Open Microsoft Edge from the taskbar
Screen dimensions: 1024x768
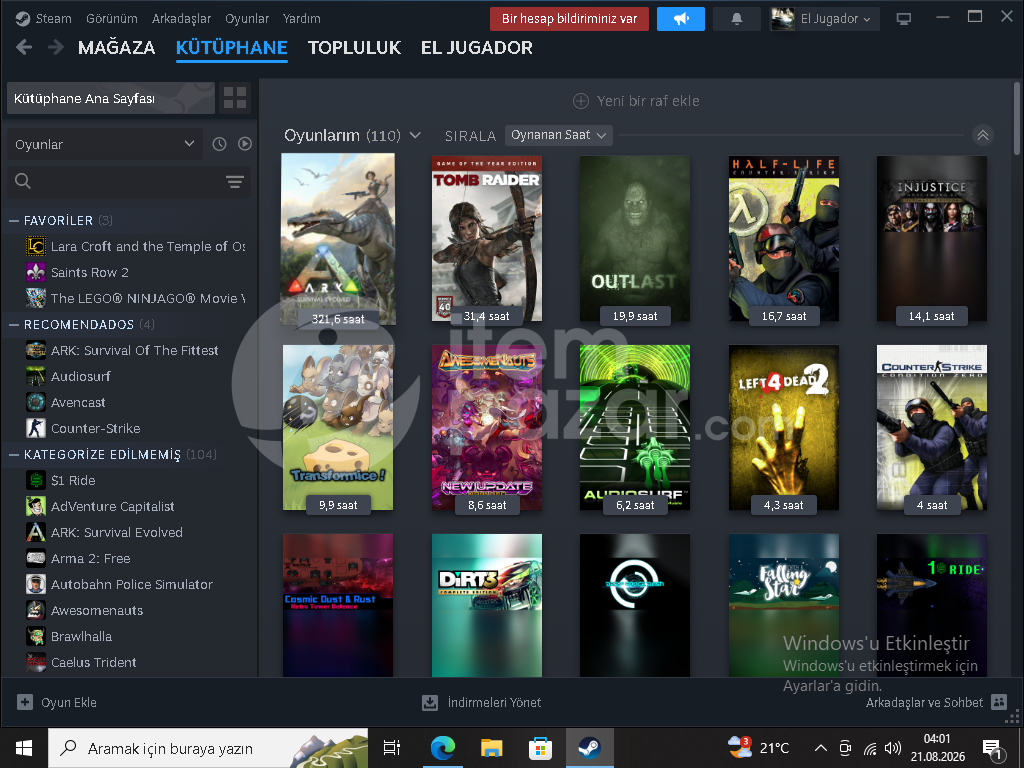click(x=443, y=748)
